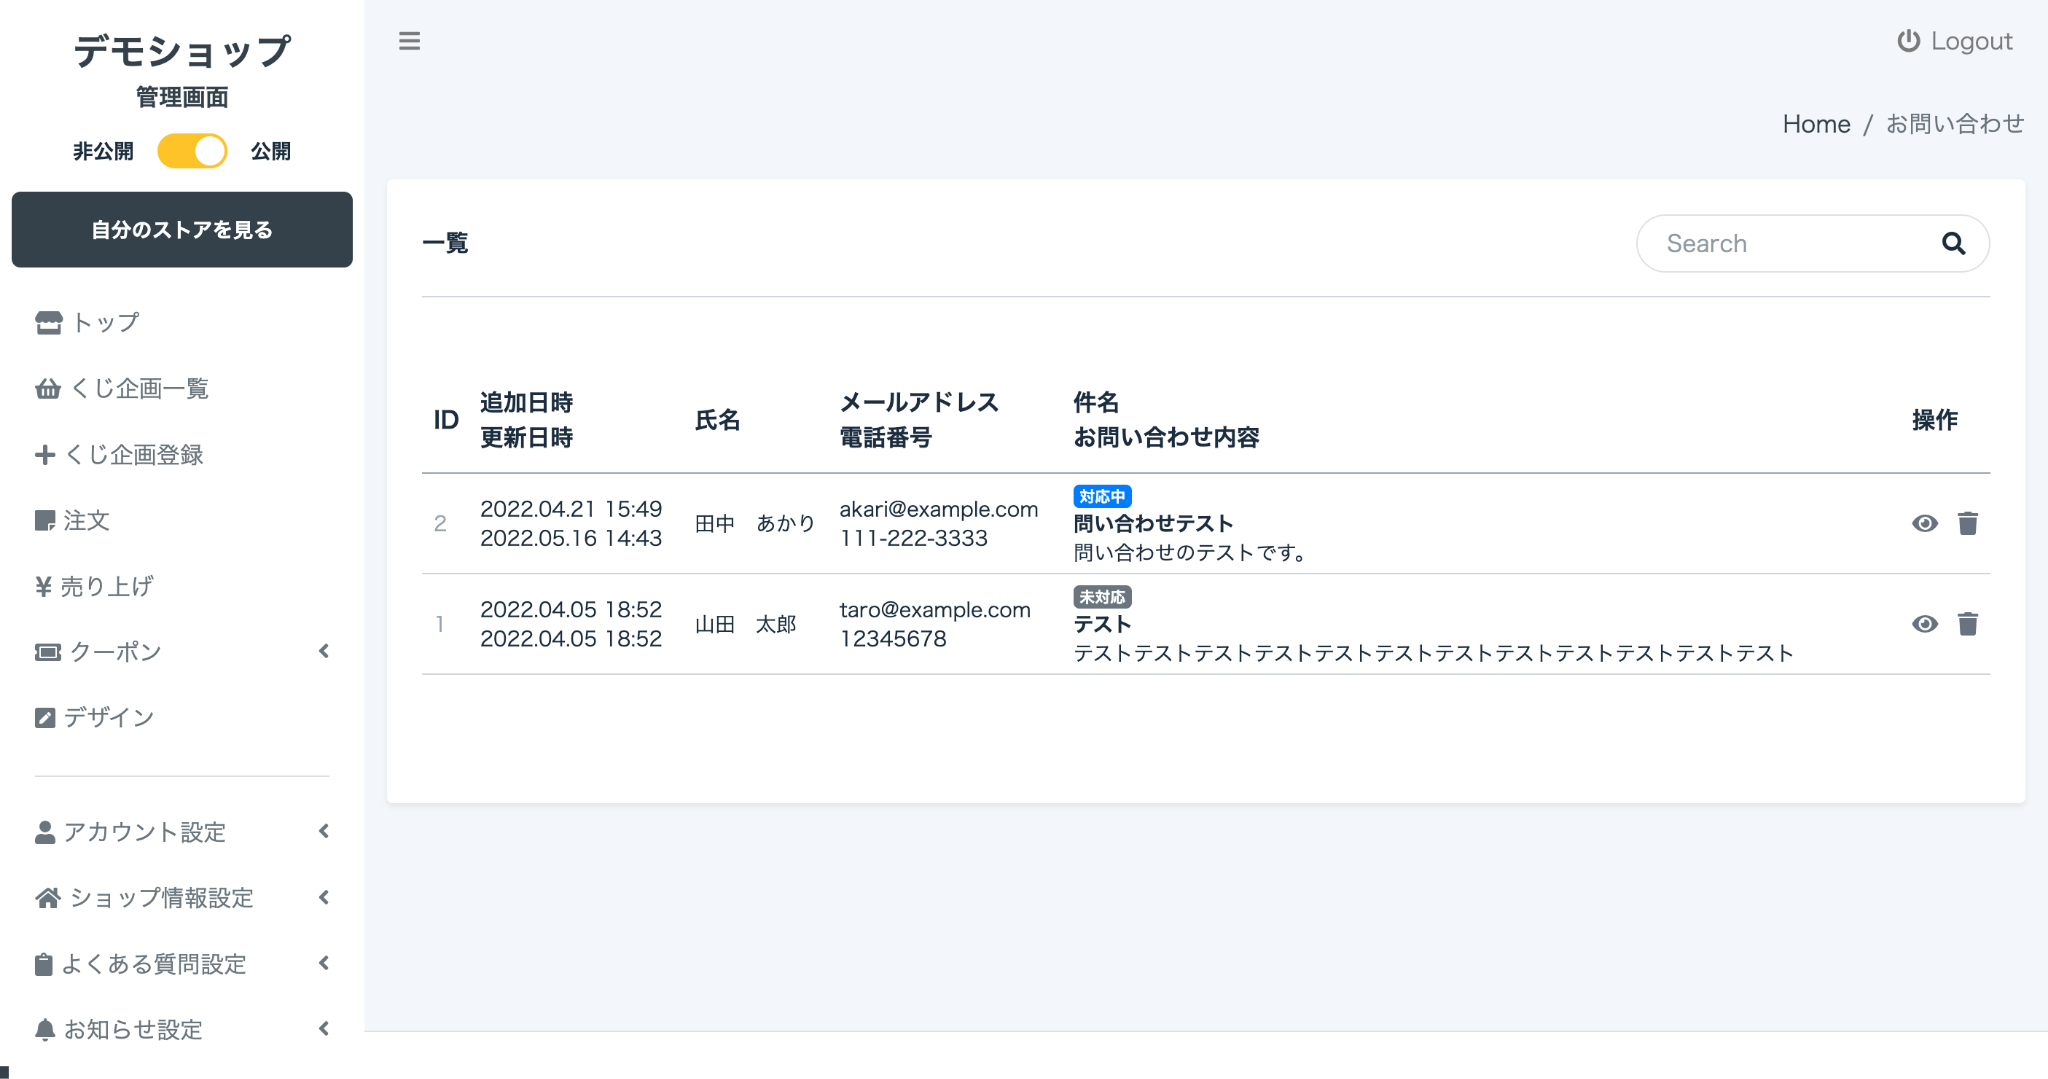Click the edit icon beside デザイン

[45, 717]
